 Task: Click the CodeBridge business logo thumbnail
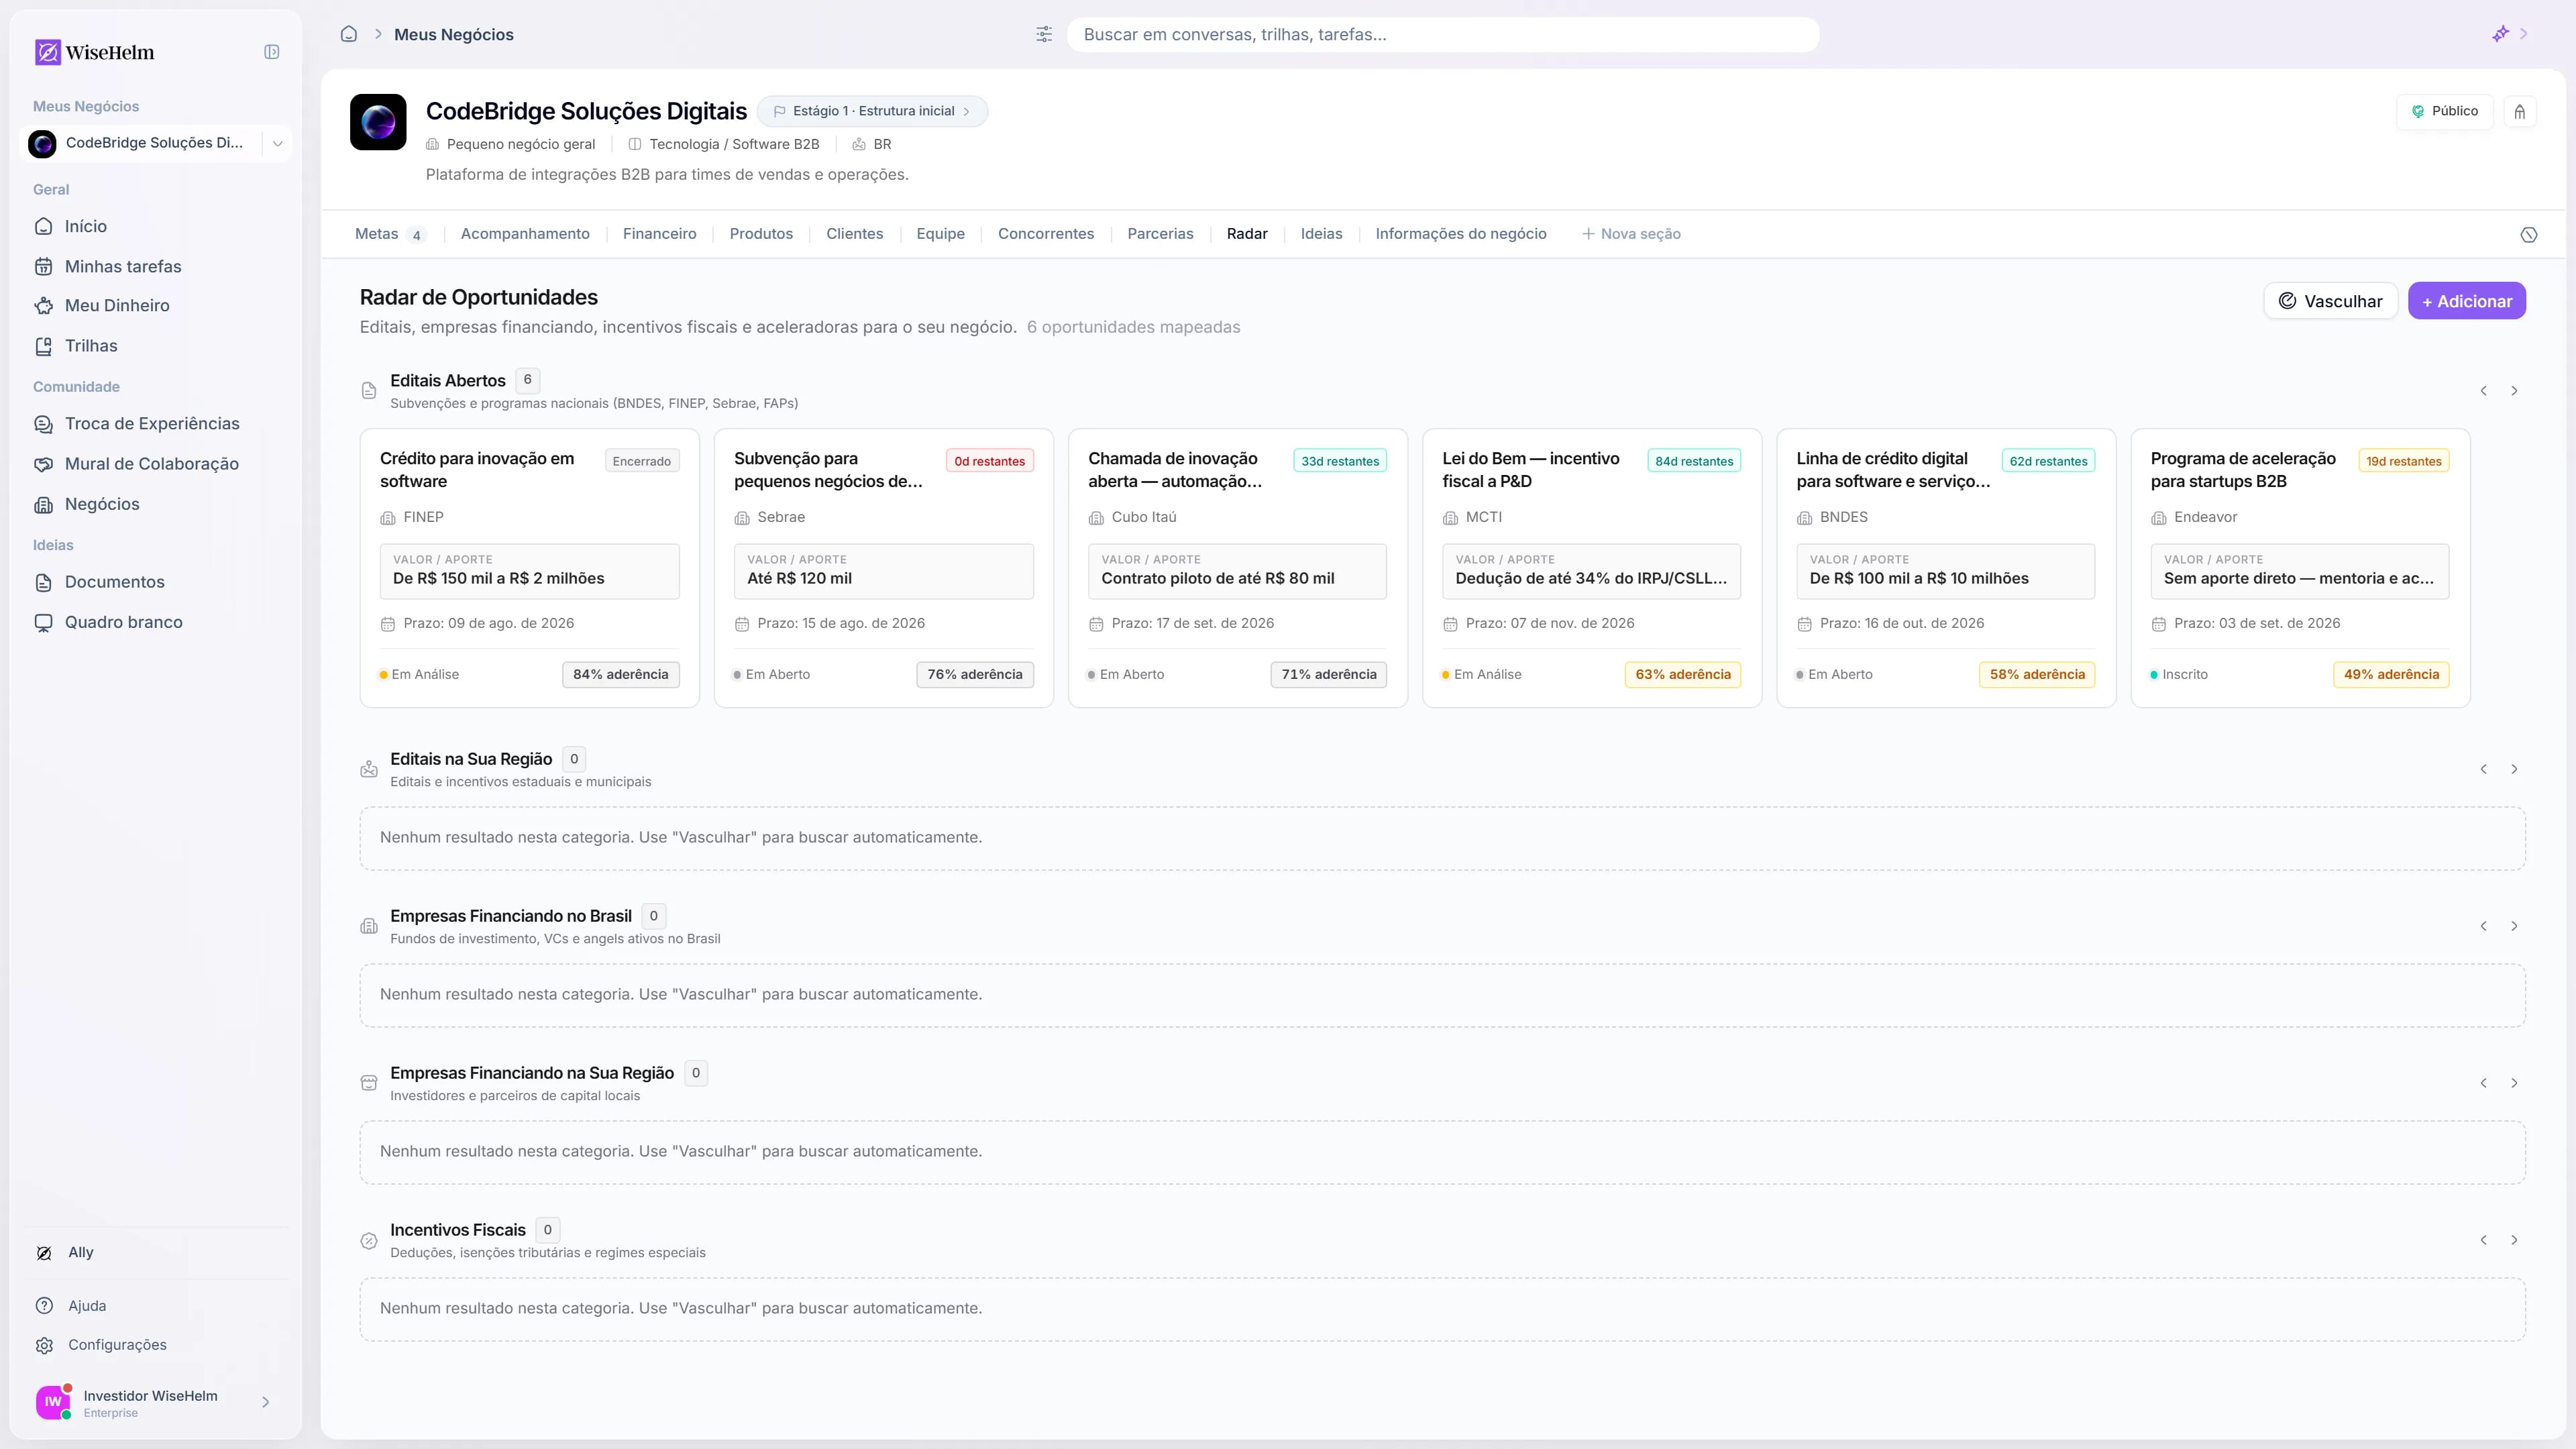click(x=378, y=122)
